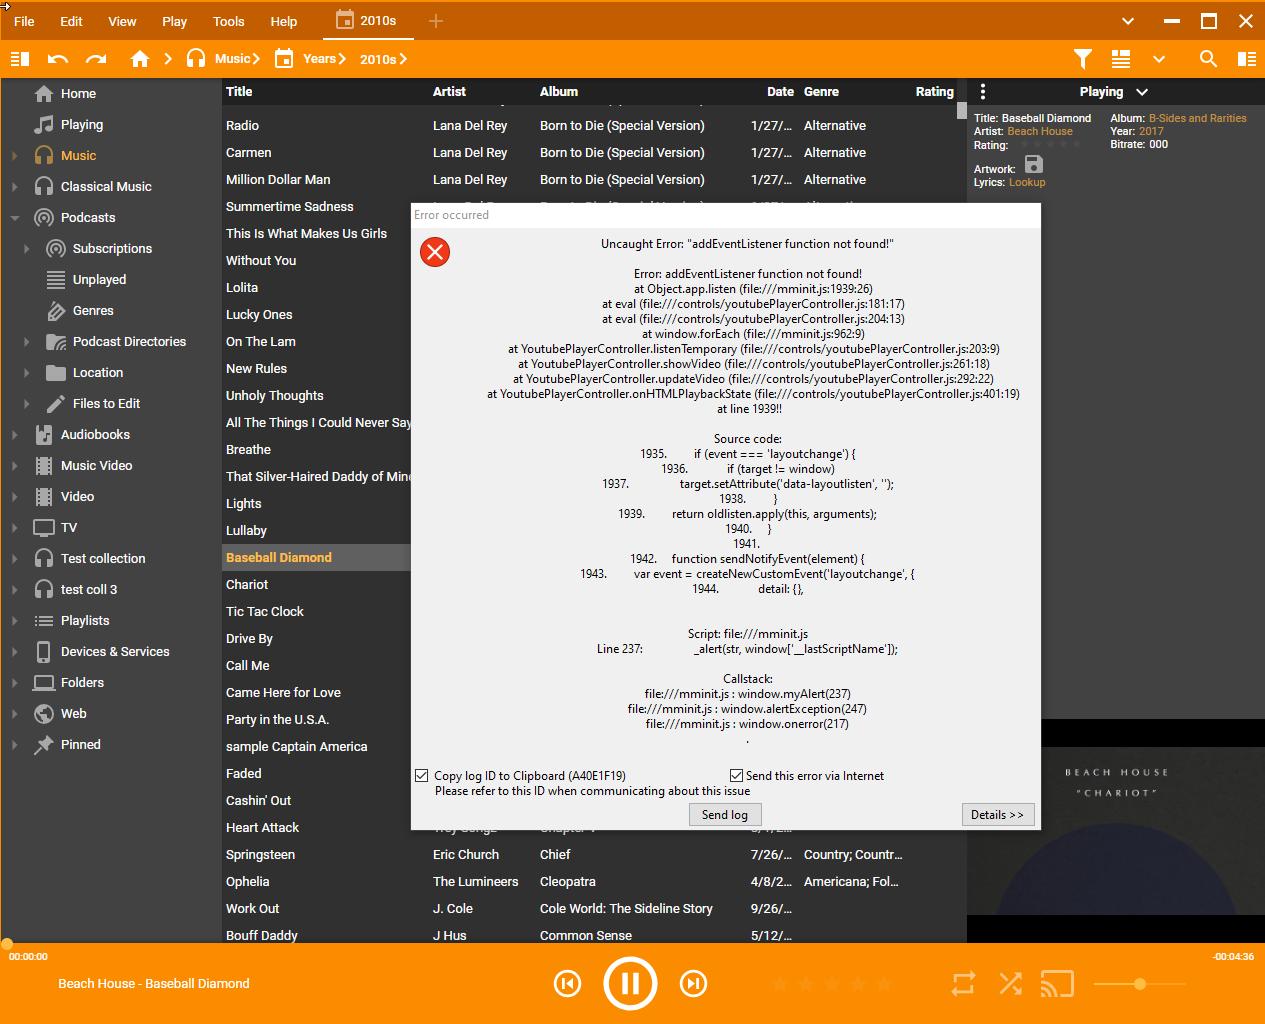
Task: Open the Tools menu
Action: click(228, 21)
